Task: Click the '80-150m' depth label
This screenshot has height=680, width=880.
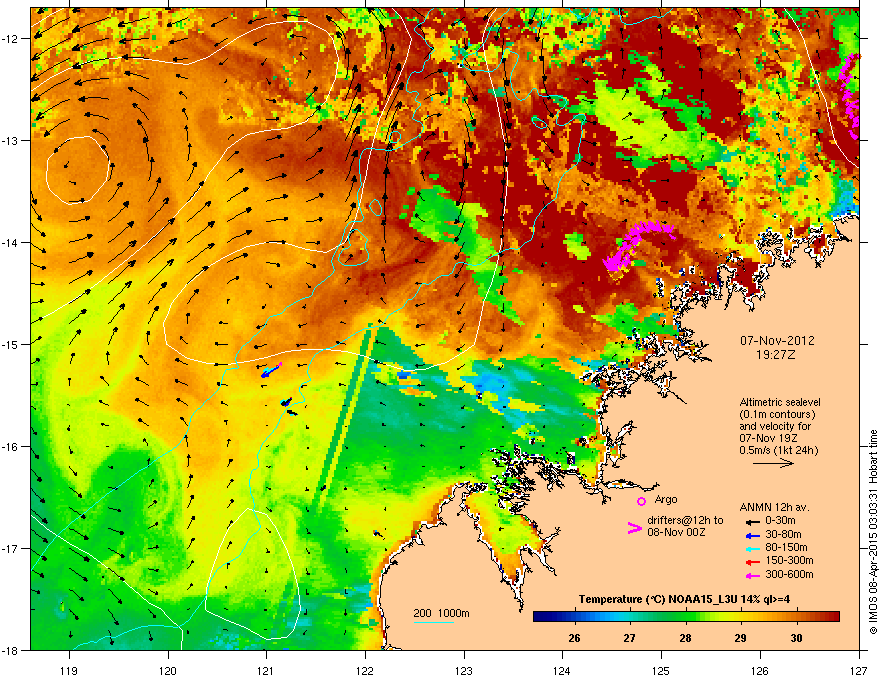Action: click(x=786, y=547)
